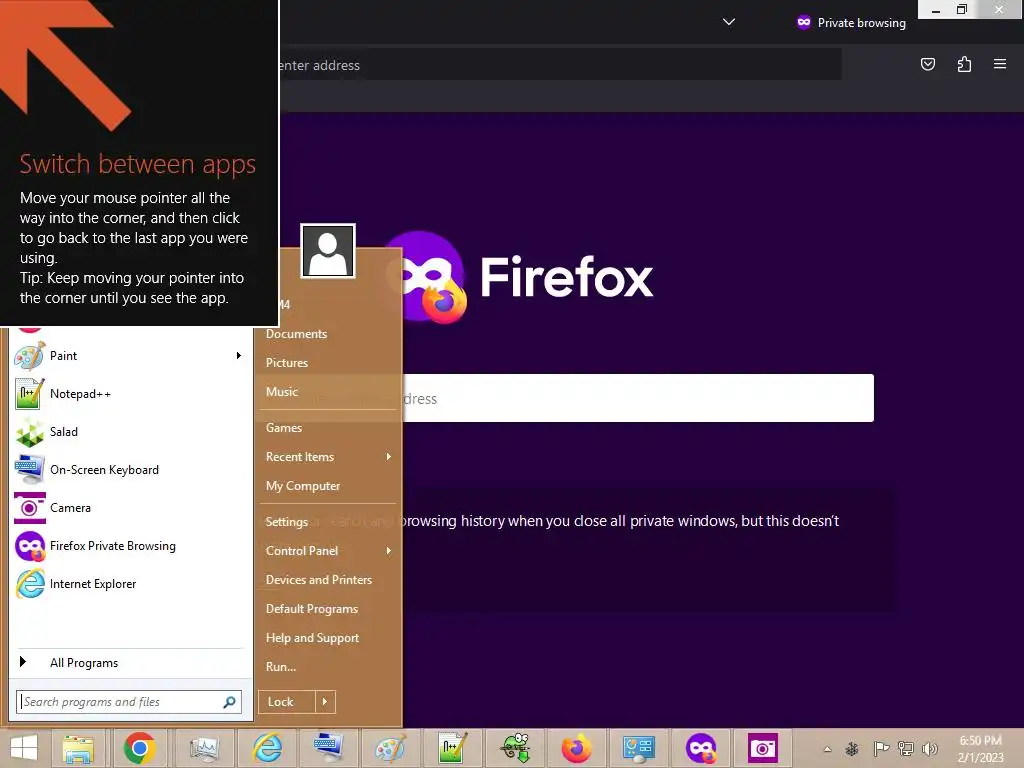Launch Firefox Private Browsing from Start menu
Screen dimensions: 1024x768
tap(129, 546)
